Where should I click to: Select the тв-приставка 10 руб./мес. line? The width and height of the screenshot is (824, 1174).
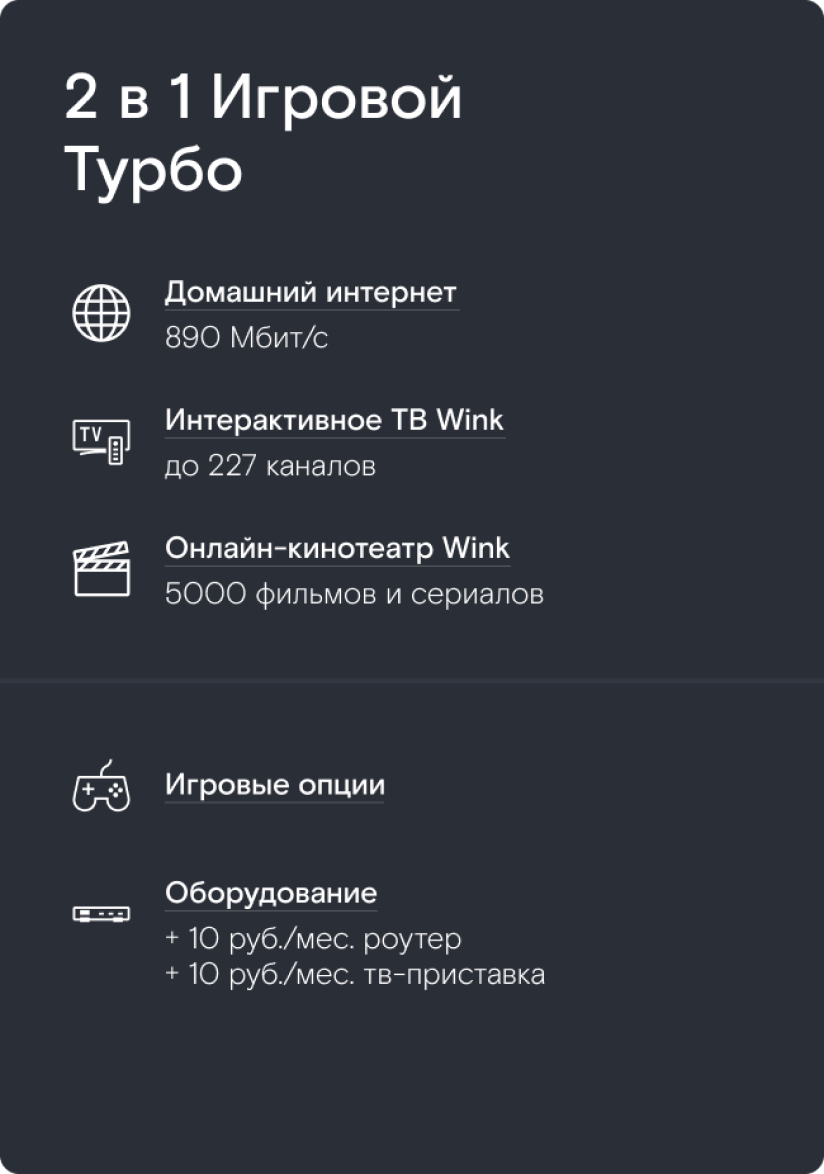(355, 975)
